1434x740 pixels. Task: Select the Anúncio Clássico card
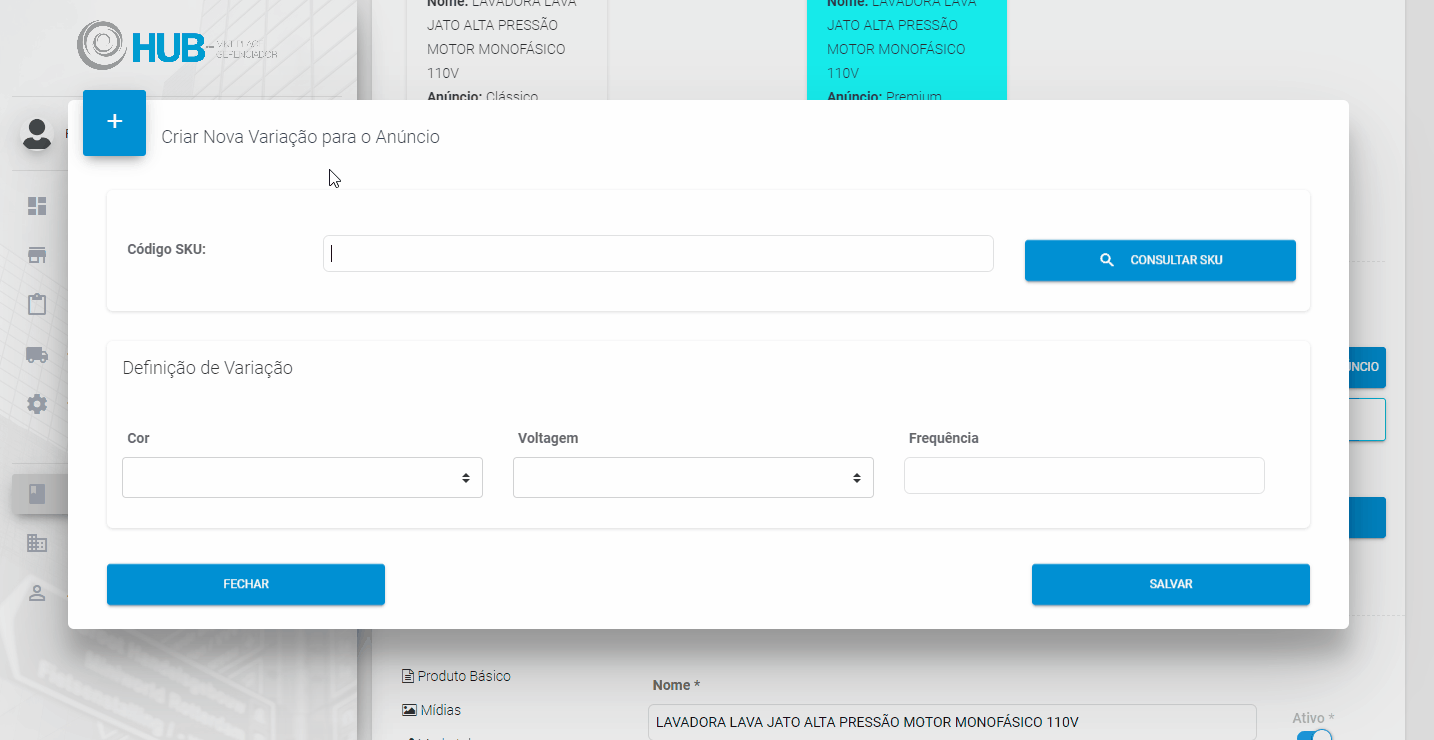(x=507, y=50)
